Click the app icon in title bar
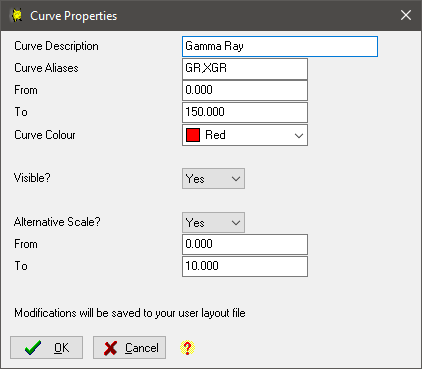Viewport: 422px width, 369px height. coord(17,15)
